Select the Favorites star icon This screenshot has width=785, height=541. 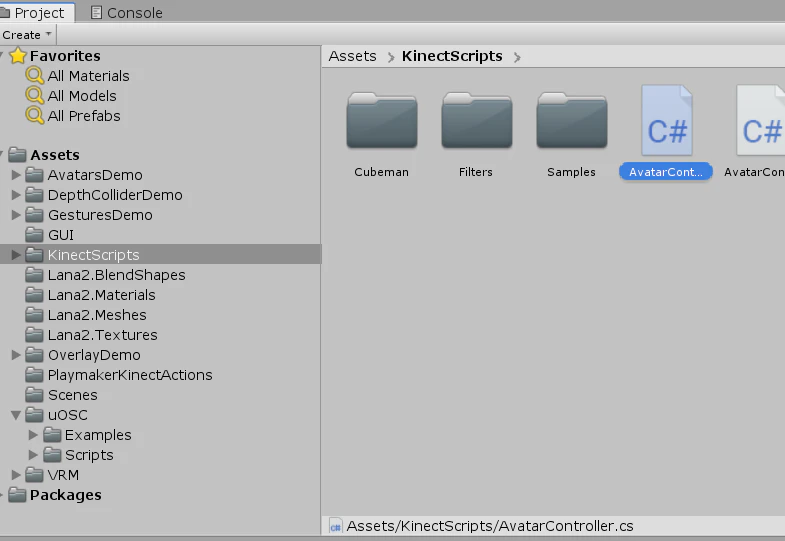(x=18, y=56)
